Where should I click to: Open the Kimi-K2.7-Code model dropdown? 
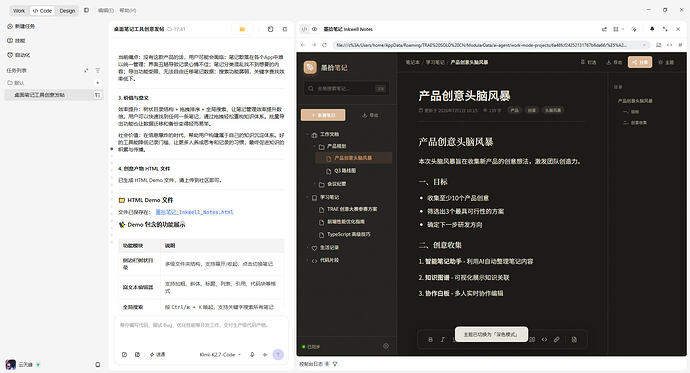click(x=220, y=355)
